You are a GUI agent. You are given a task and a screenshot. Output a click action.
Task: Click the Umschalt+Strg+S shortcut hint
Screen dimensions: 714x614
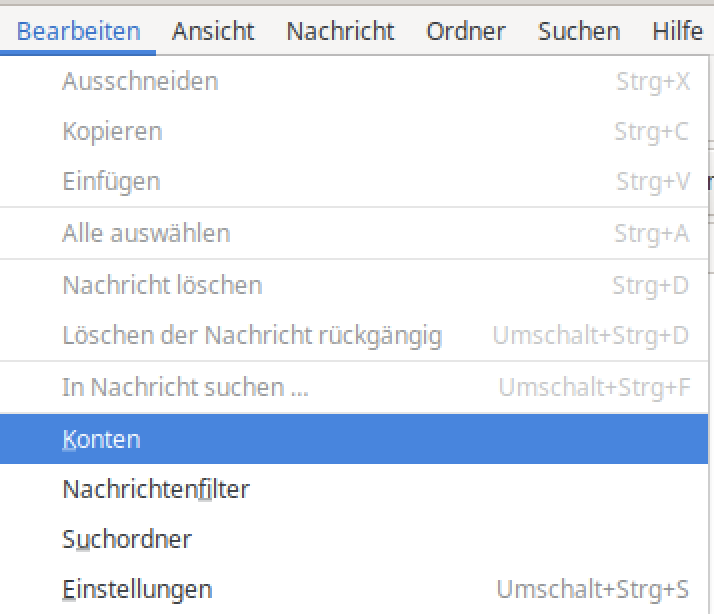(x=593, y=589)
